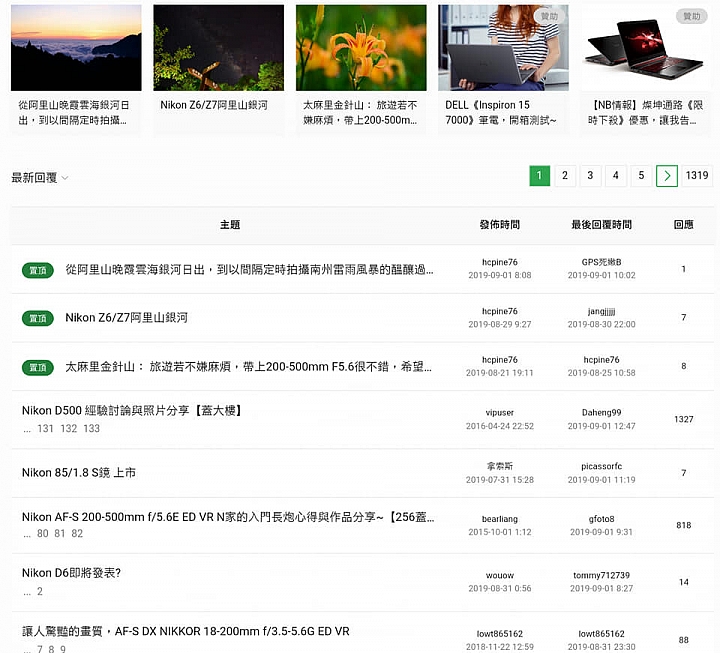Open thread AF-S DX NIKKOR 18-200mm
This screenshot has width=720, height=653.
tap(186, 631)
